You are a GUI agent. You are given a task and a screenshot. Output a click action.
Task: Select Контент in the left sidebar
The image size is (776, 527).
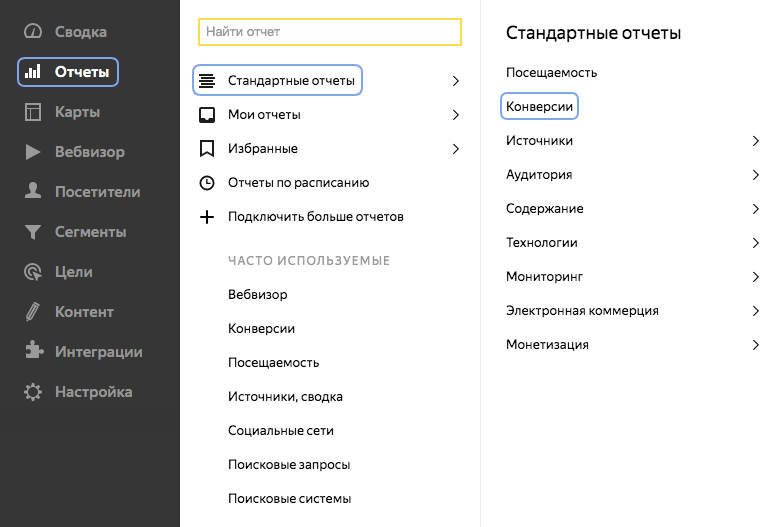[84, 312]
